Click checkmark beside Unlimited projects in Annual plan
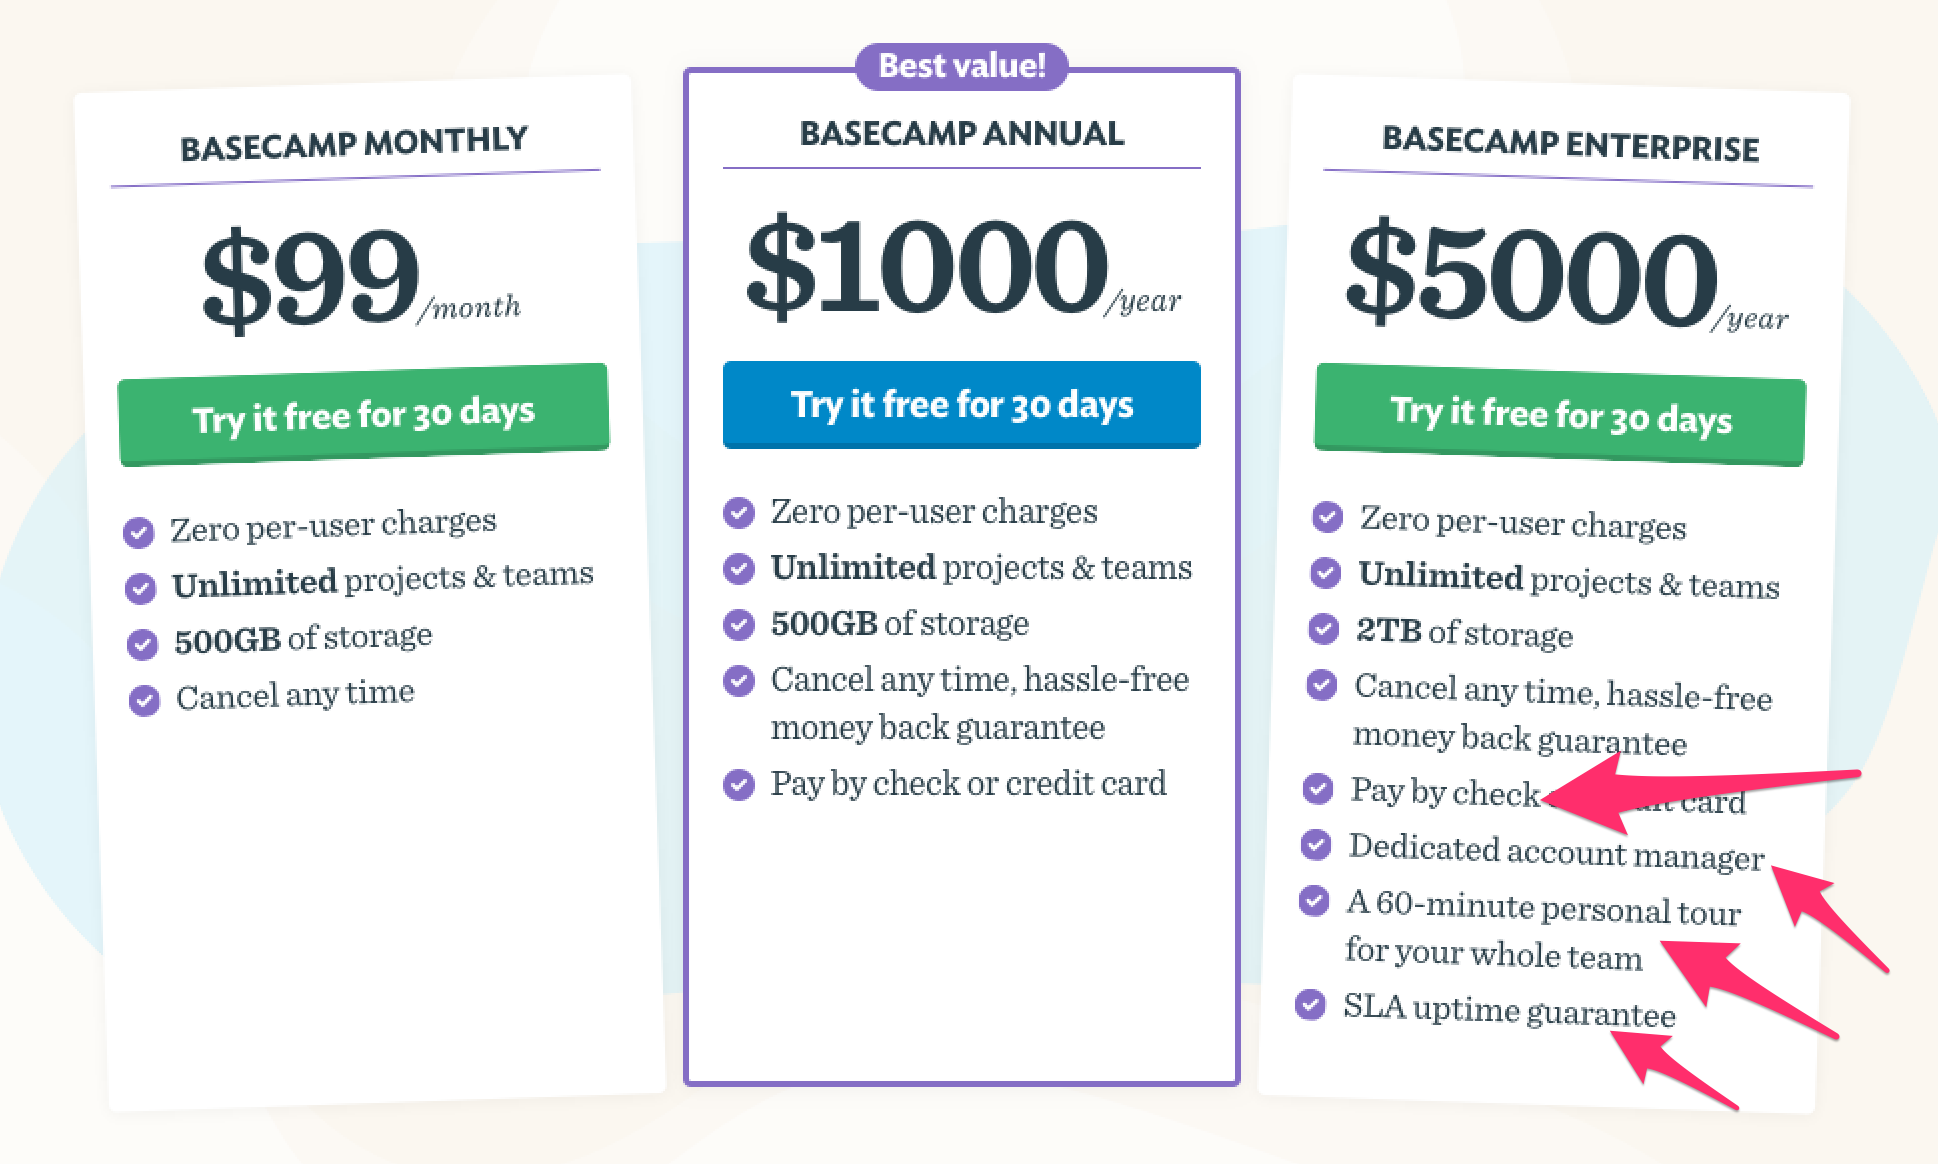The width and height of the screenshot is (1938, 1164). pyautogui.click(x=739, y=568)
